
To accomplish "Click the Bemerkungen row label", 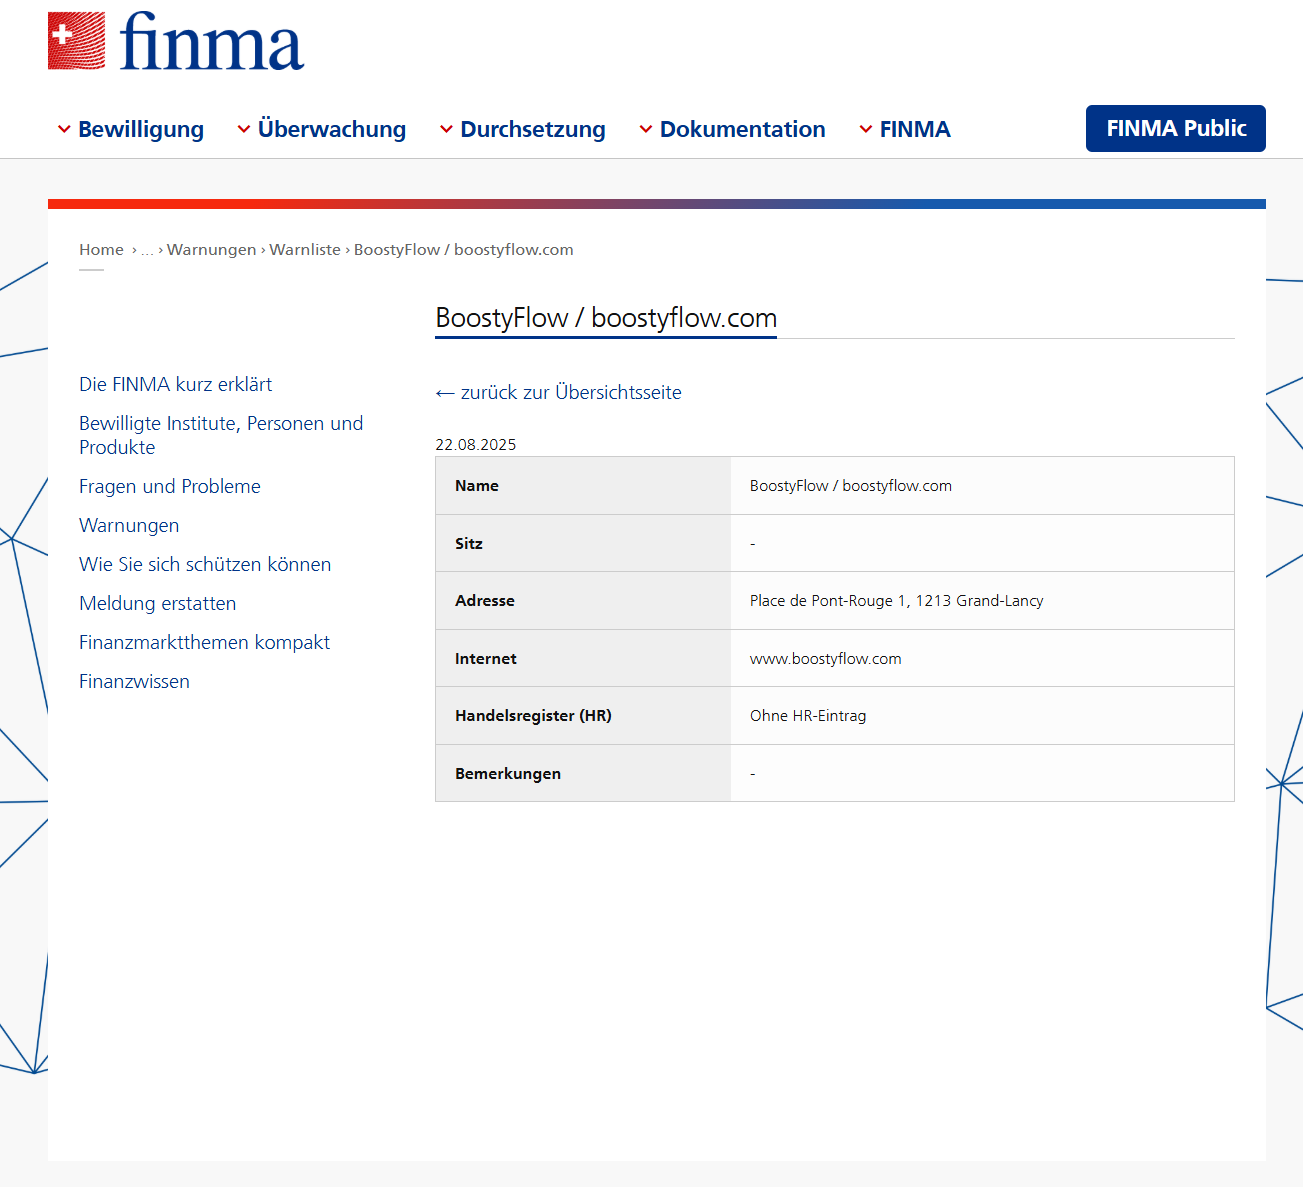I will click(x=508, y=774).
